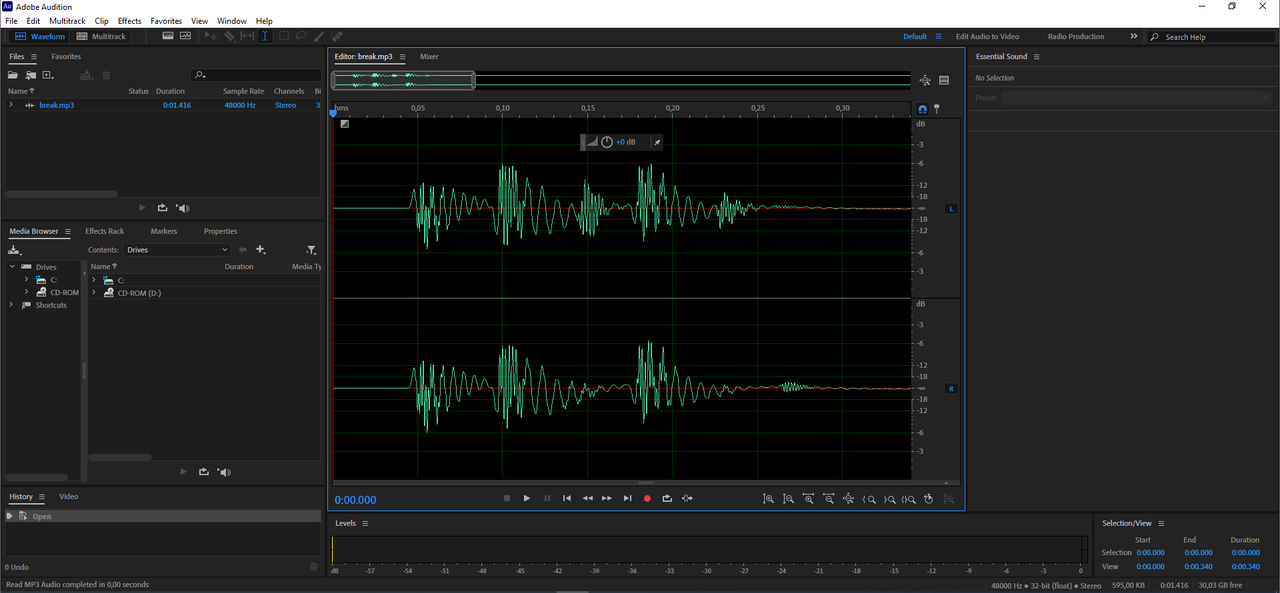Click the Rewind transport button

tap(587, 498)
